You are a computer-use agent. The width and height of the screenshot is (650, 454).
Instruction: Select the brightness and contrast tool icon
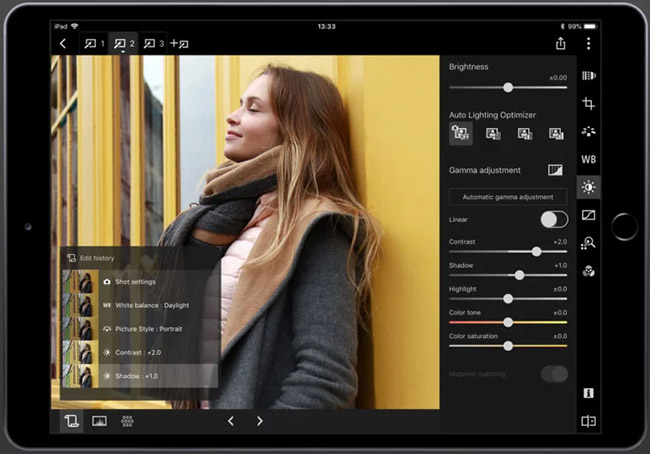click(589, 187)
